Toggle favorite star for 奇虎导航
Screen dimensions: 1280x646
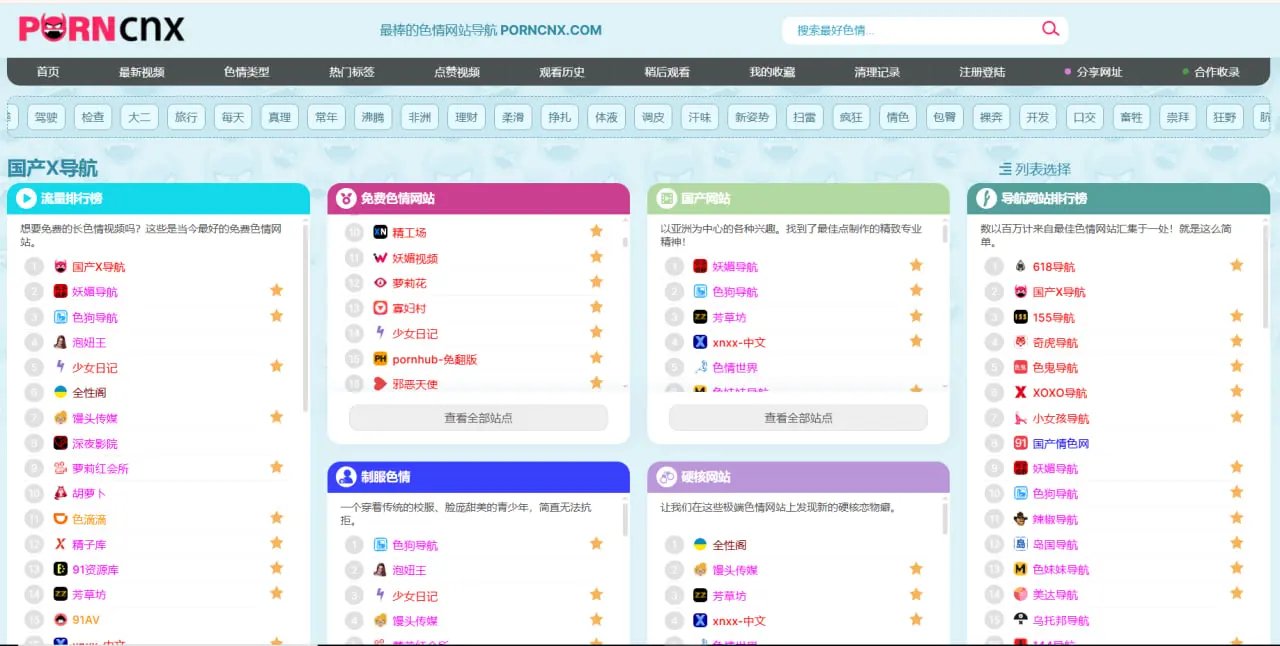pyautogui.click(x=1236, y=341)
